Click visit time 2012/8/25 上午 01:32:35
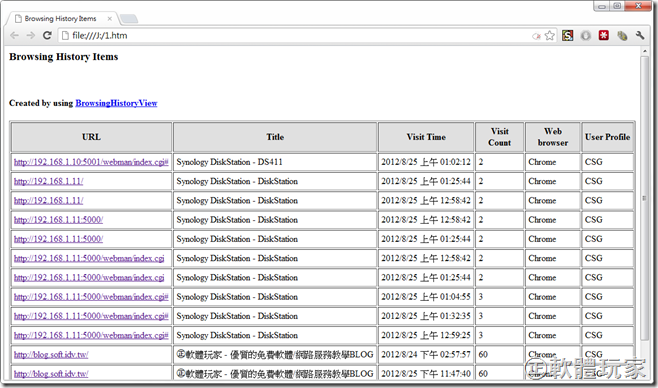Image resolution: width=658 pixels, height=388 pixels. tap(426, 316)
